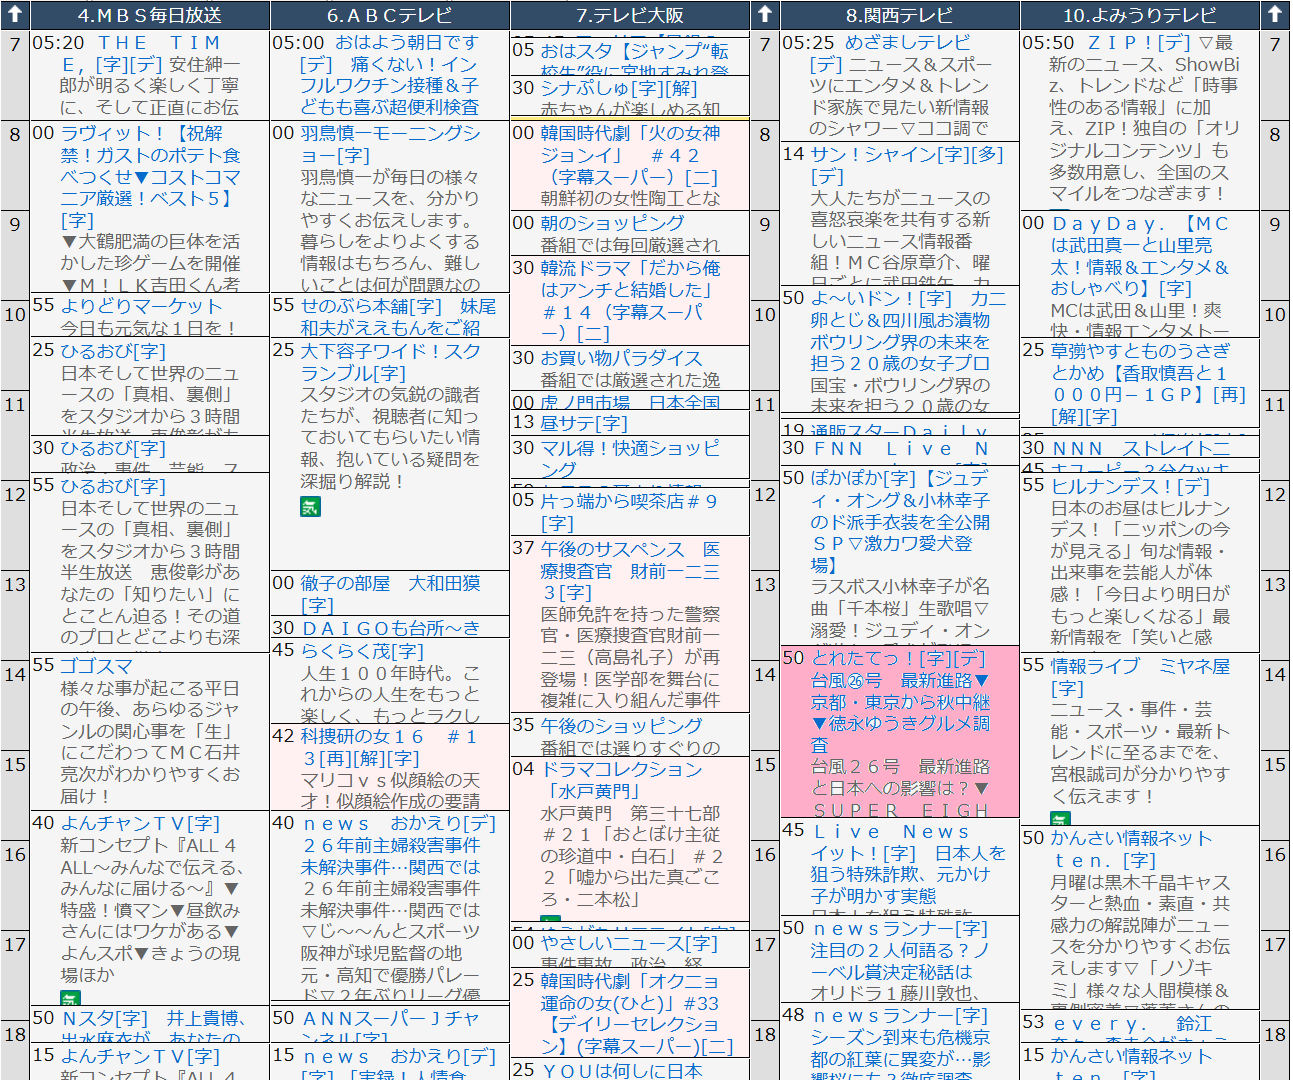Click green weather icon under 水戸黄門 listing
This screenshot has width=1293, height=1080.
coord(550,919)
